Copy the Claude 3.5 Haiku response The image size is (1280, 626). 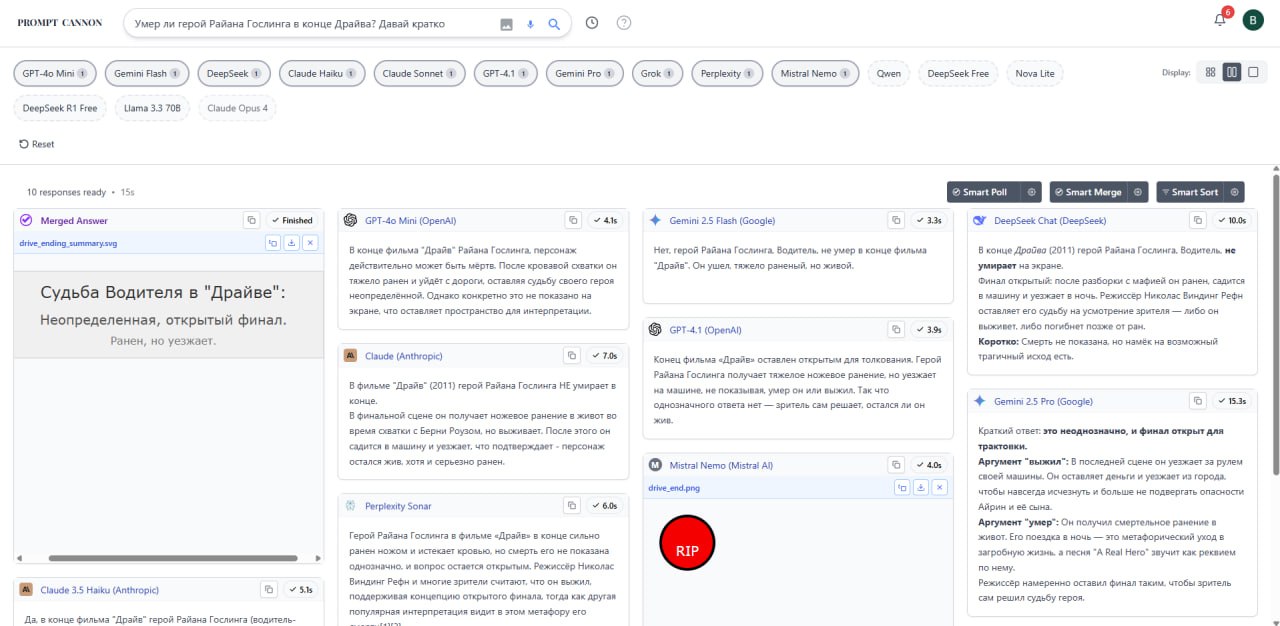pos(268,590)
